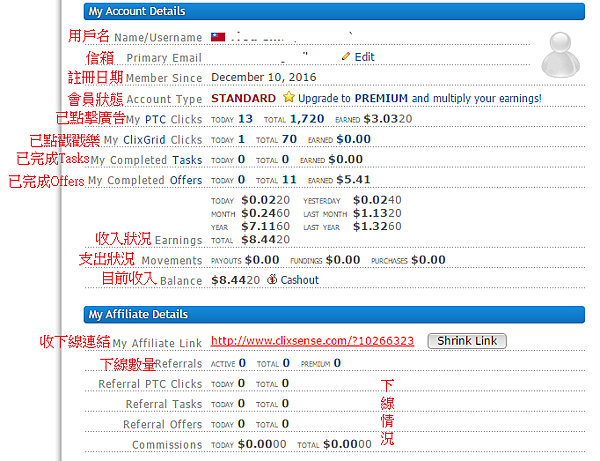Click the Referrals premium count 0
Image resolution: width=600 pixels, height=461 pixels.
337,363
